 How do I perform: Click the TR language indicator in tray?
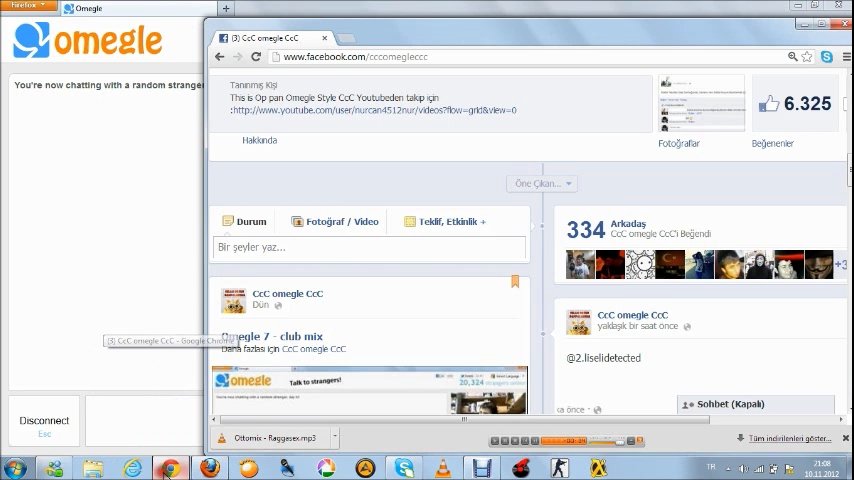pos(711,467)
